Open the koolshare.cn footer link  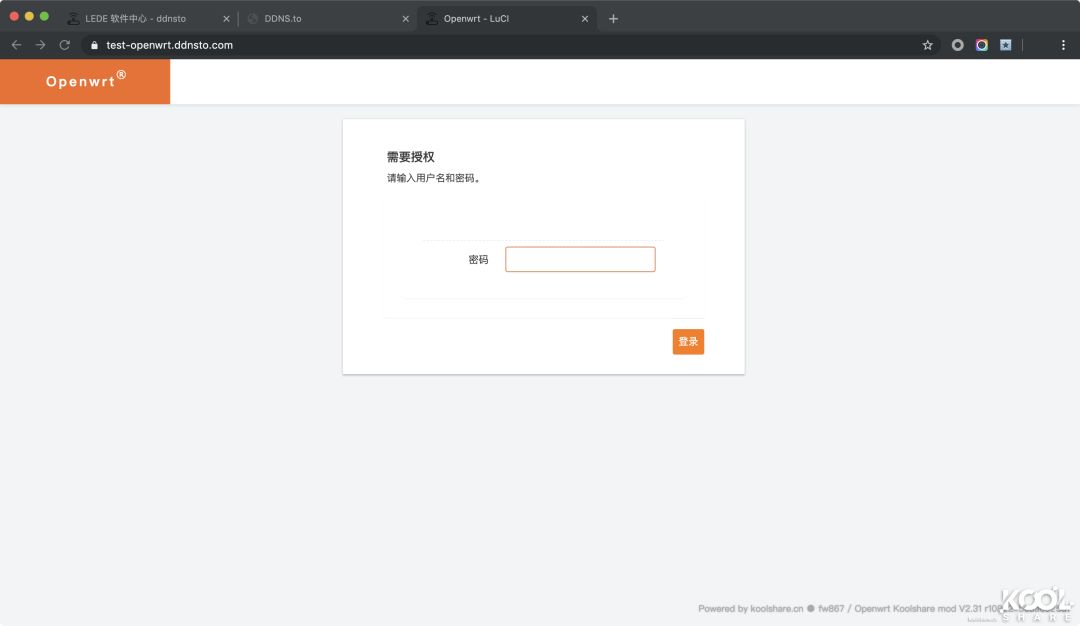point(777,608)
